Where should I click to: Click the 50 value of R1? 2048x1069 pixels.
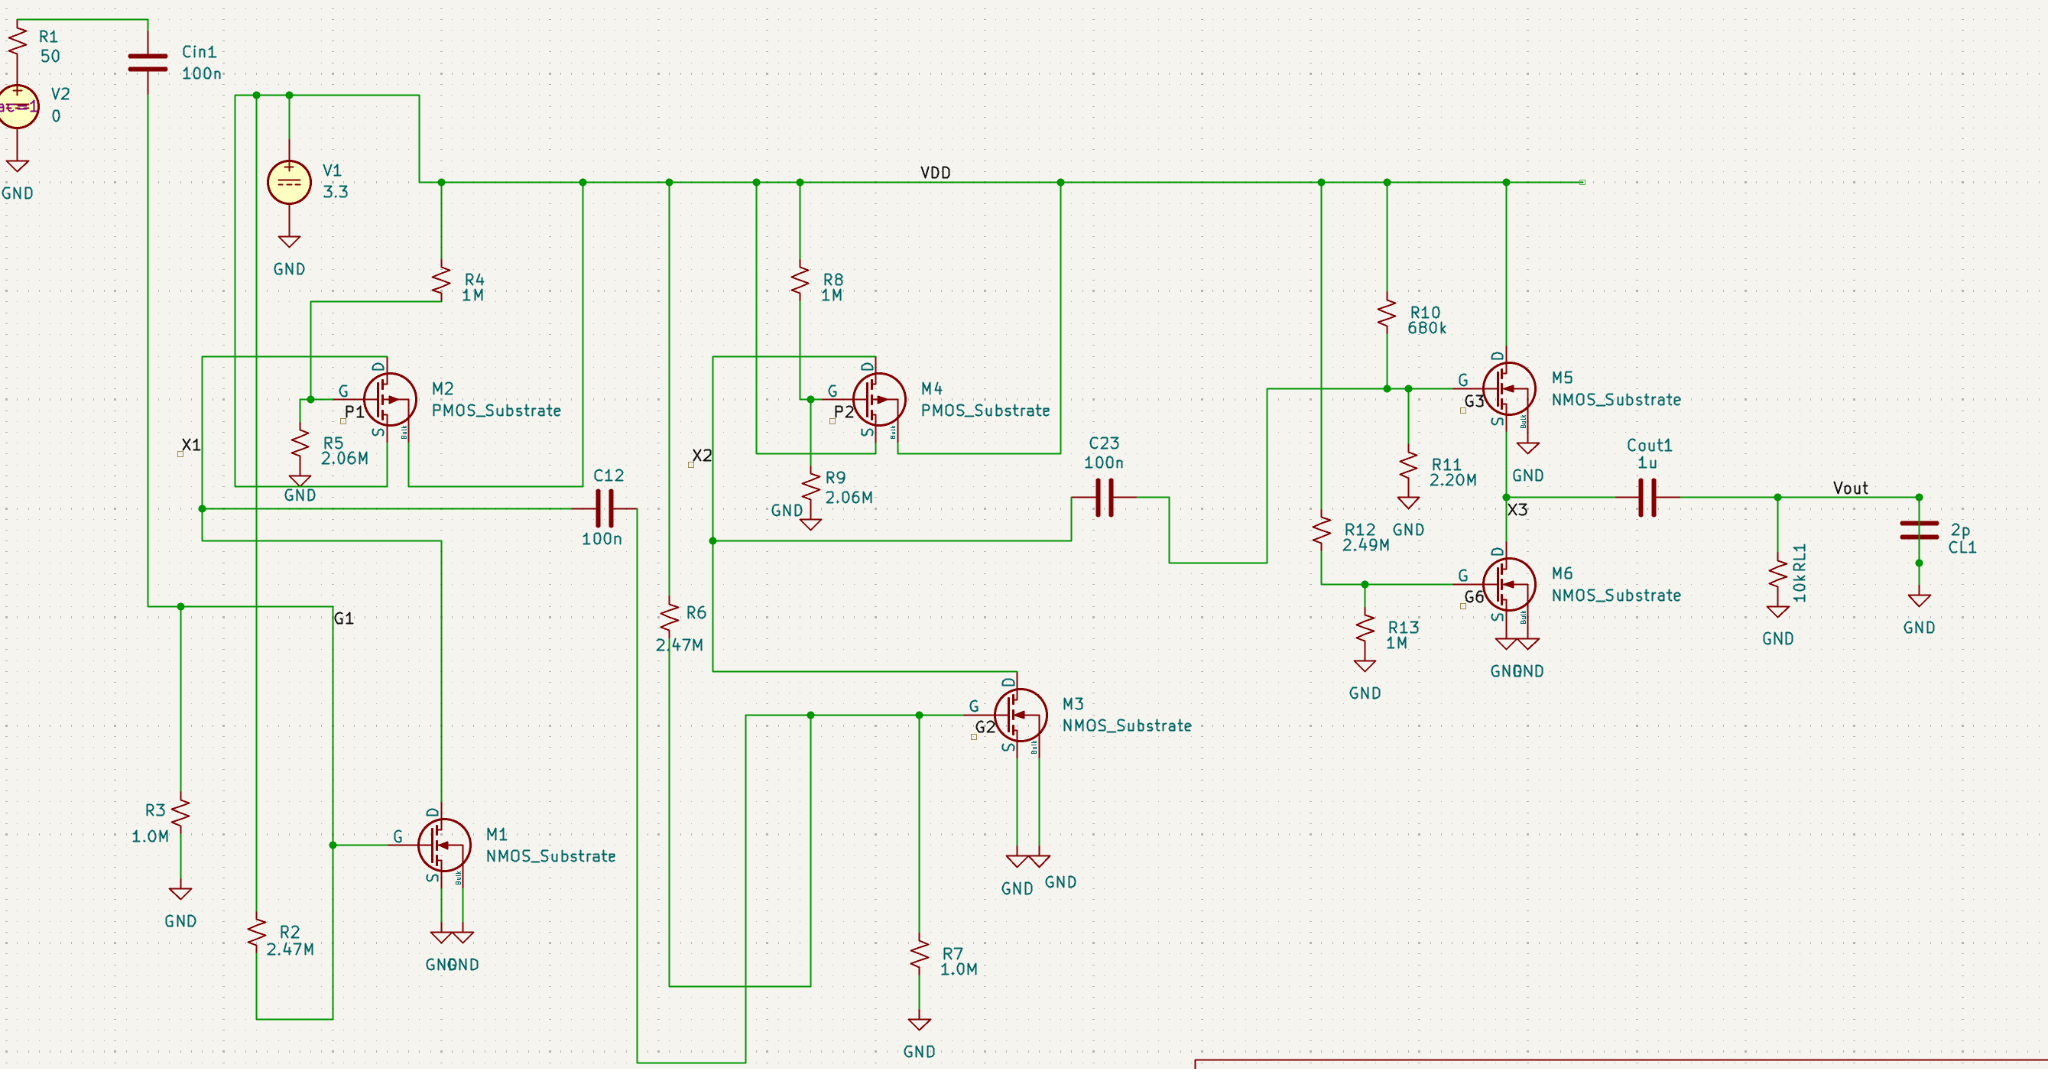coord(50,57)
